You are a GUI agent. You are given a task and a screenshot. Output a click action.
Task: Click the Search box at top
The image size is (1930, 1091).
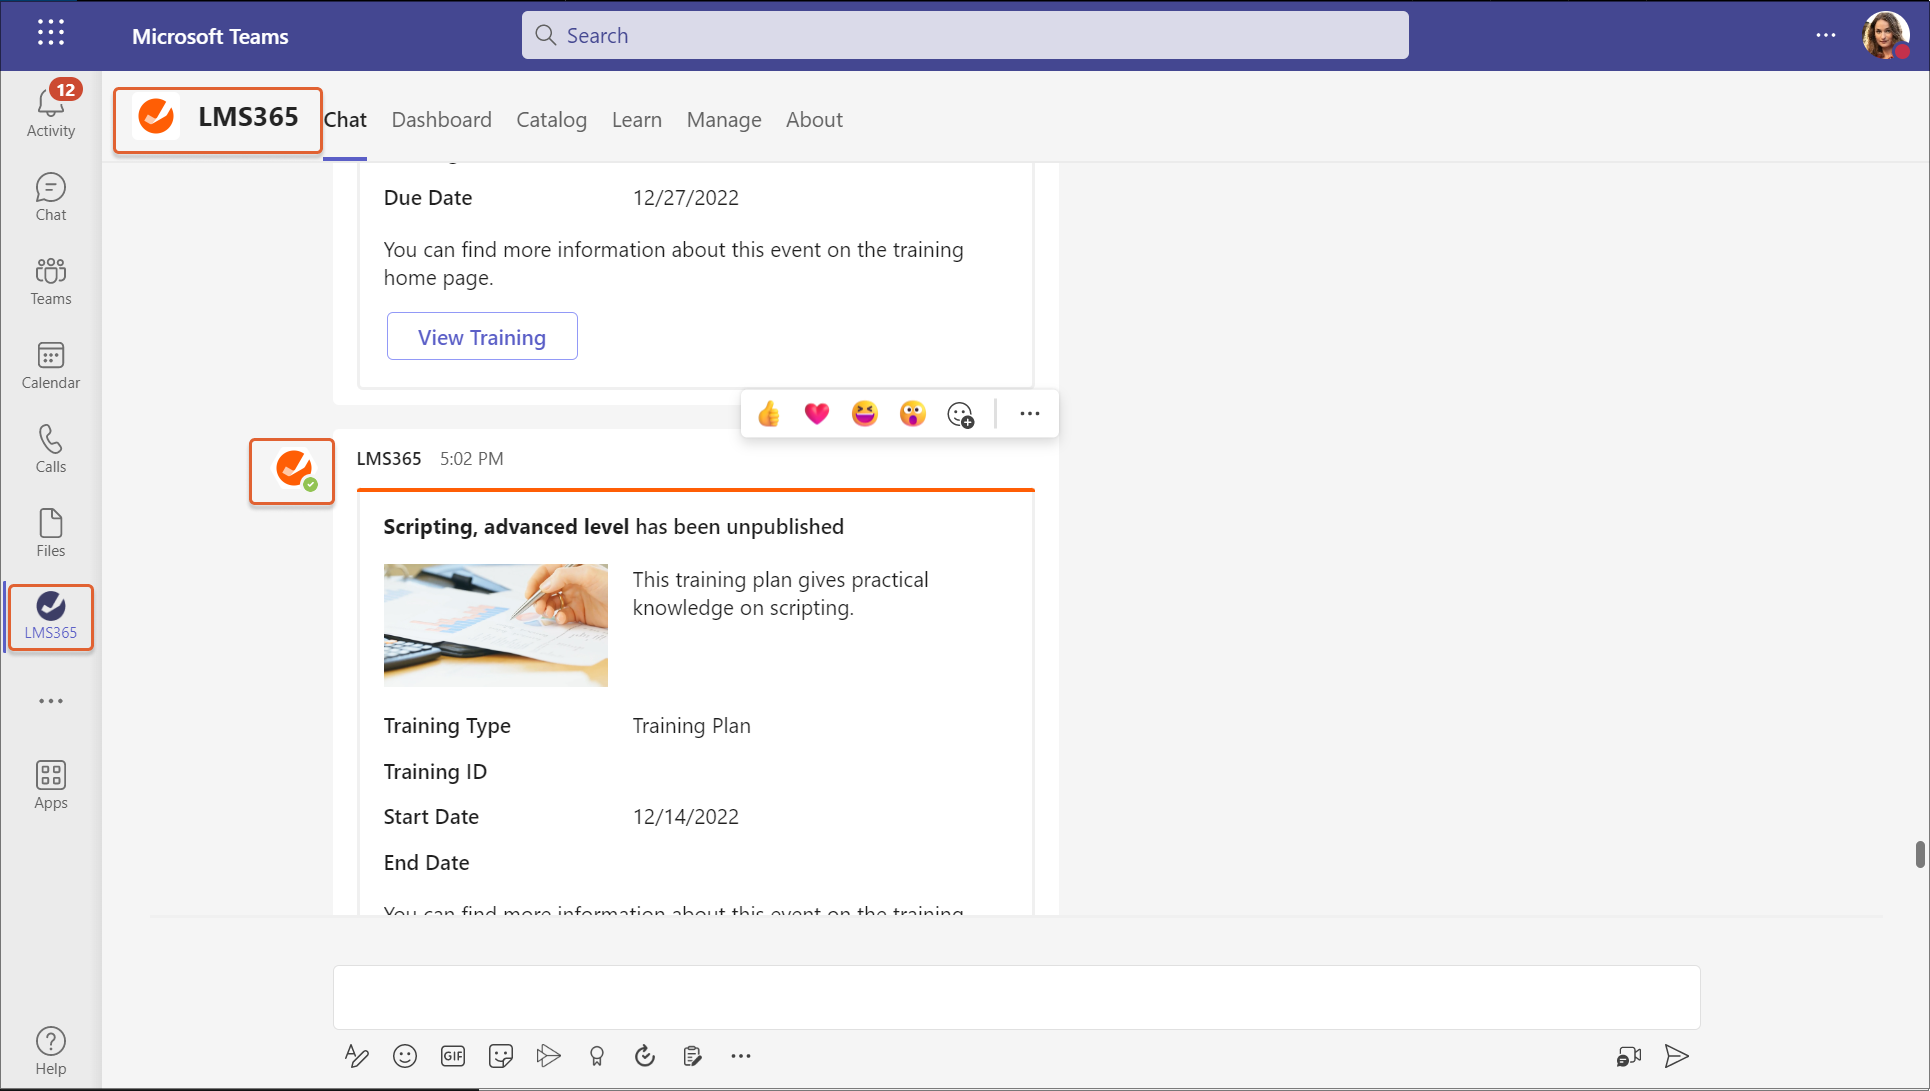click(965, 35)
